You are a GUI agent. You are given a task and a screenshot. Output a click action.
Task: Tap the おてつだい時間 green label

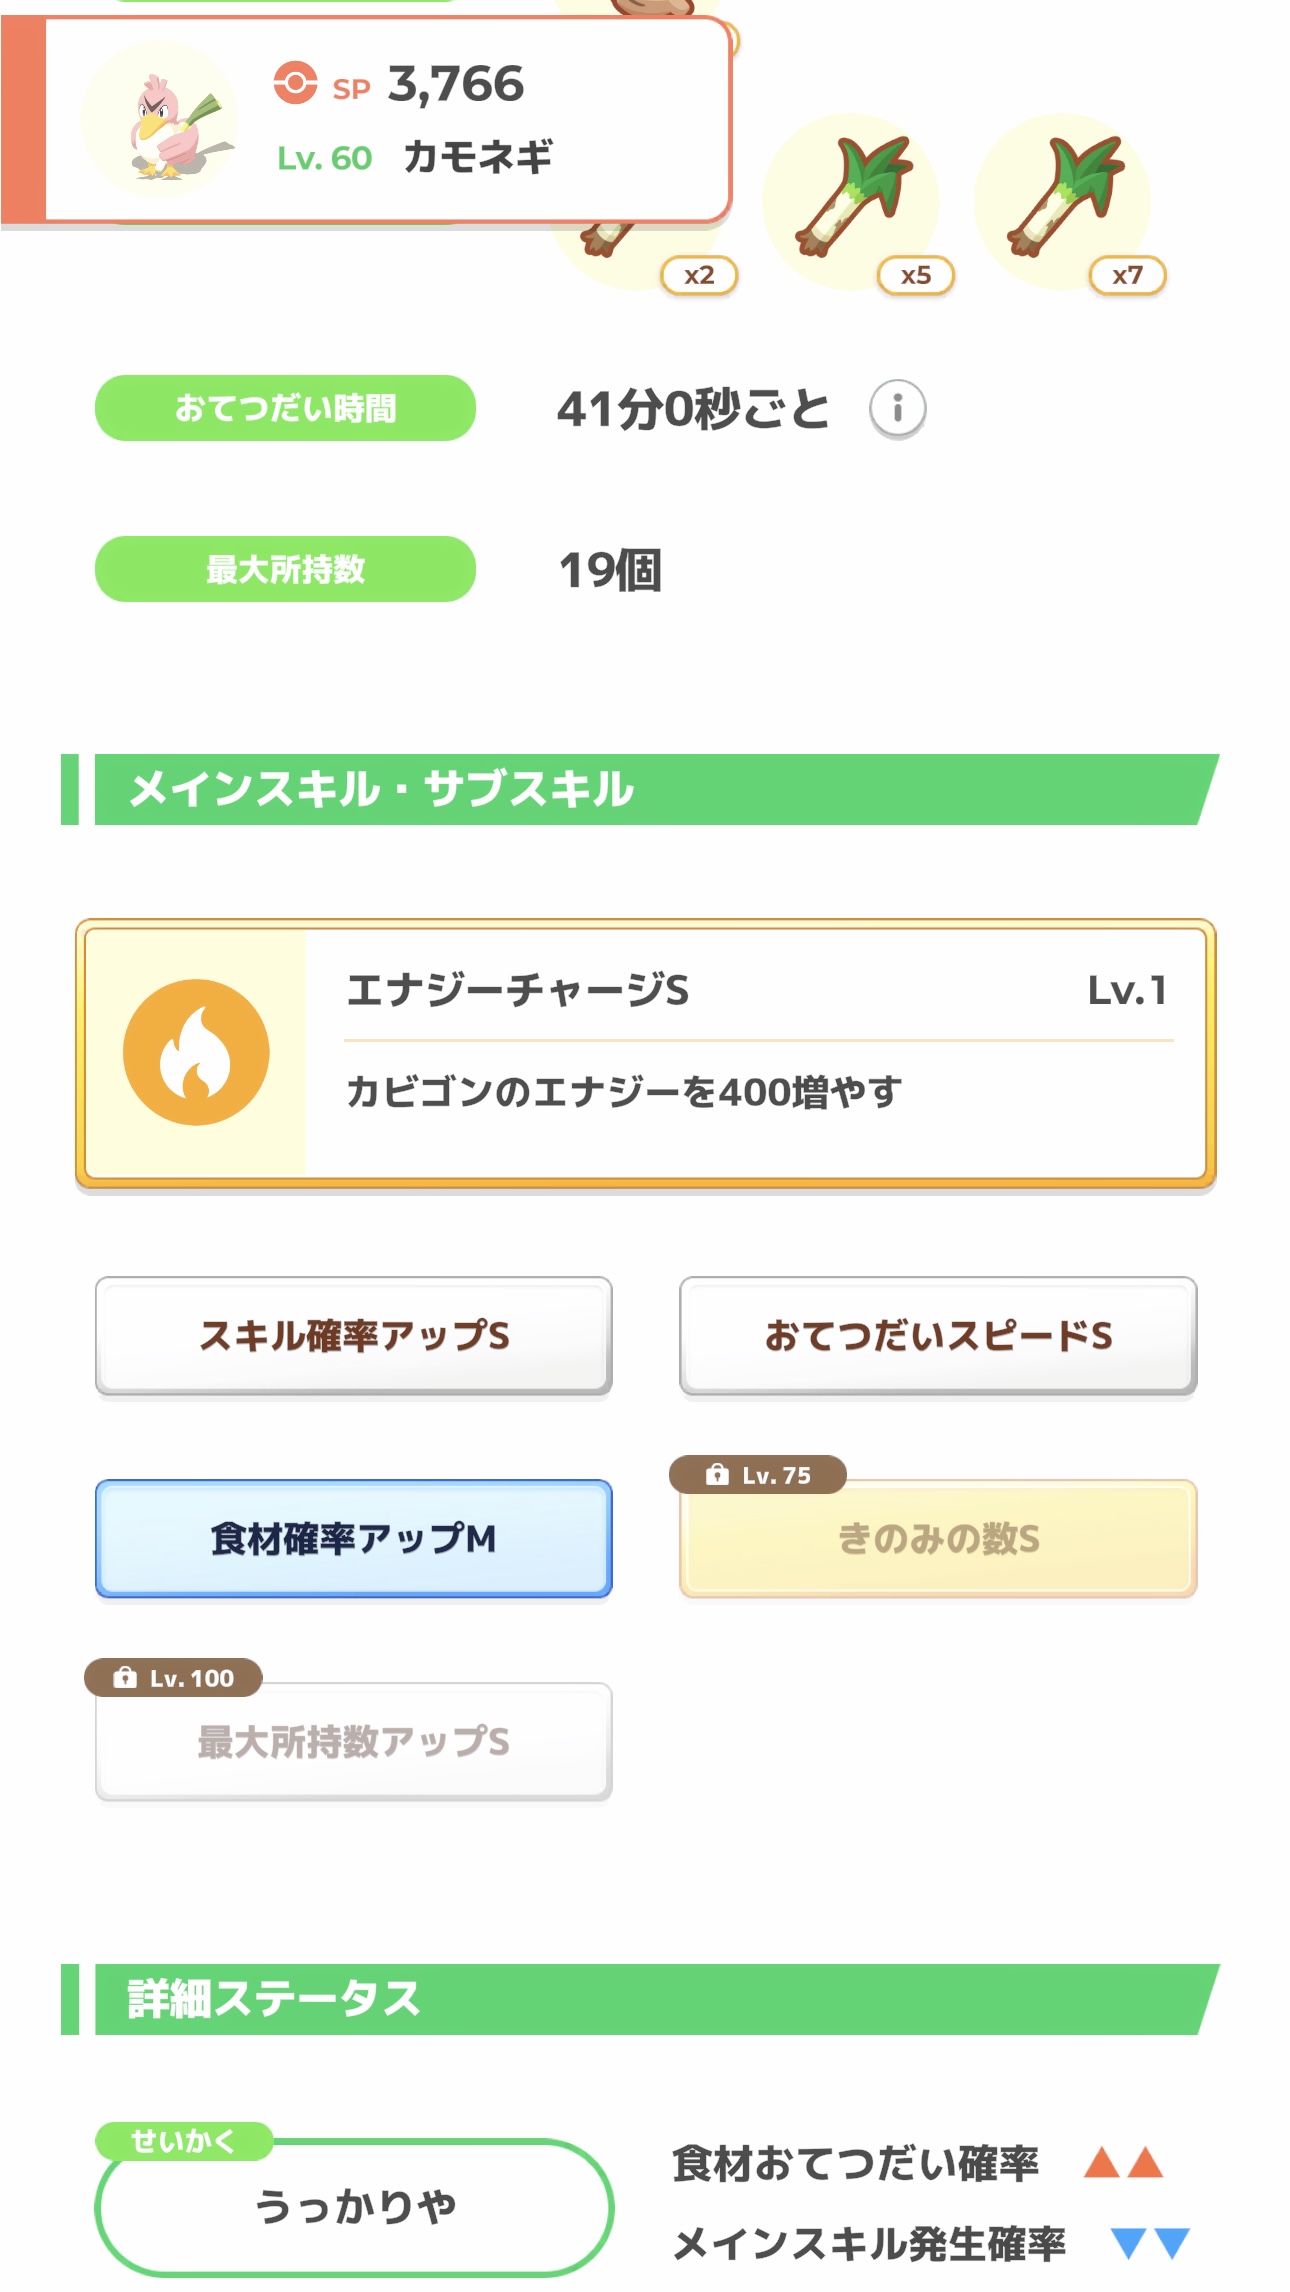tap(285, 408)
